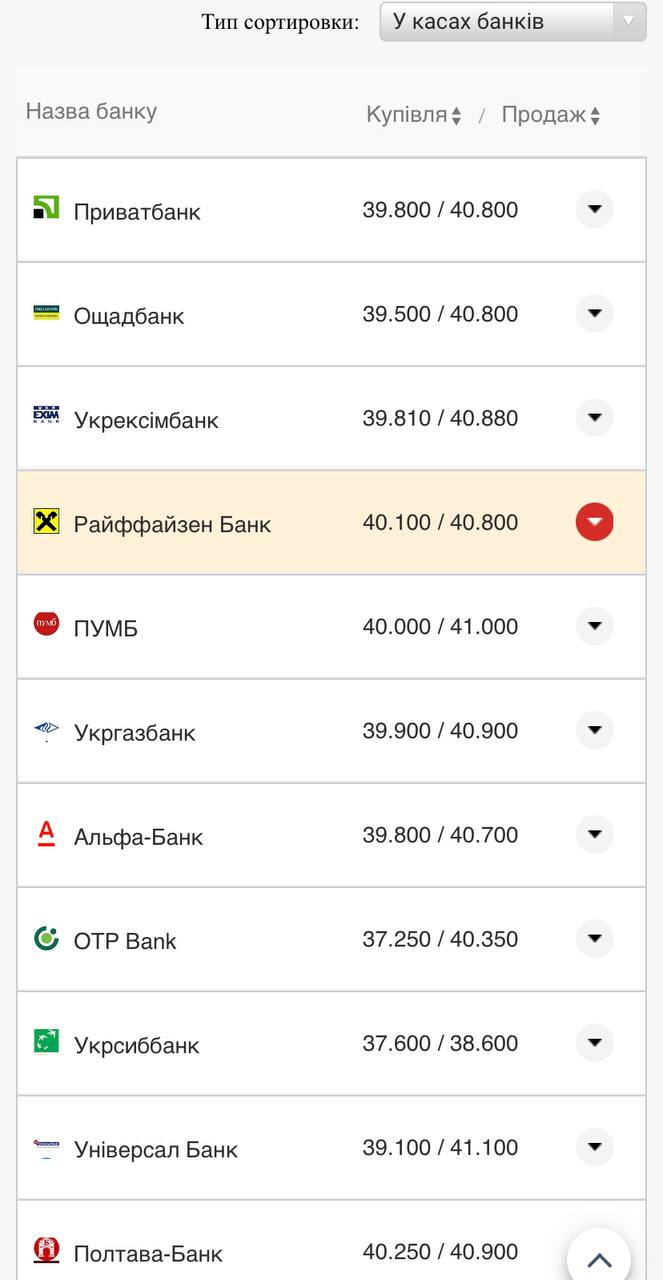Sort by Купівля column arrows

(456, 116)
